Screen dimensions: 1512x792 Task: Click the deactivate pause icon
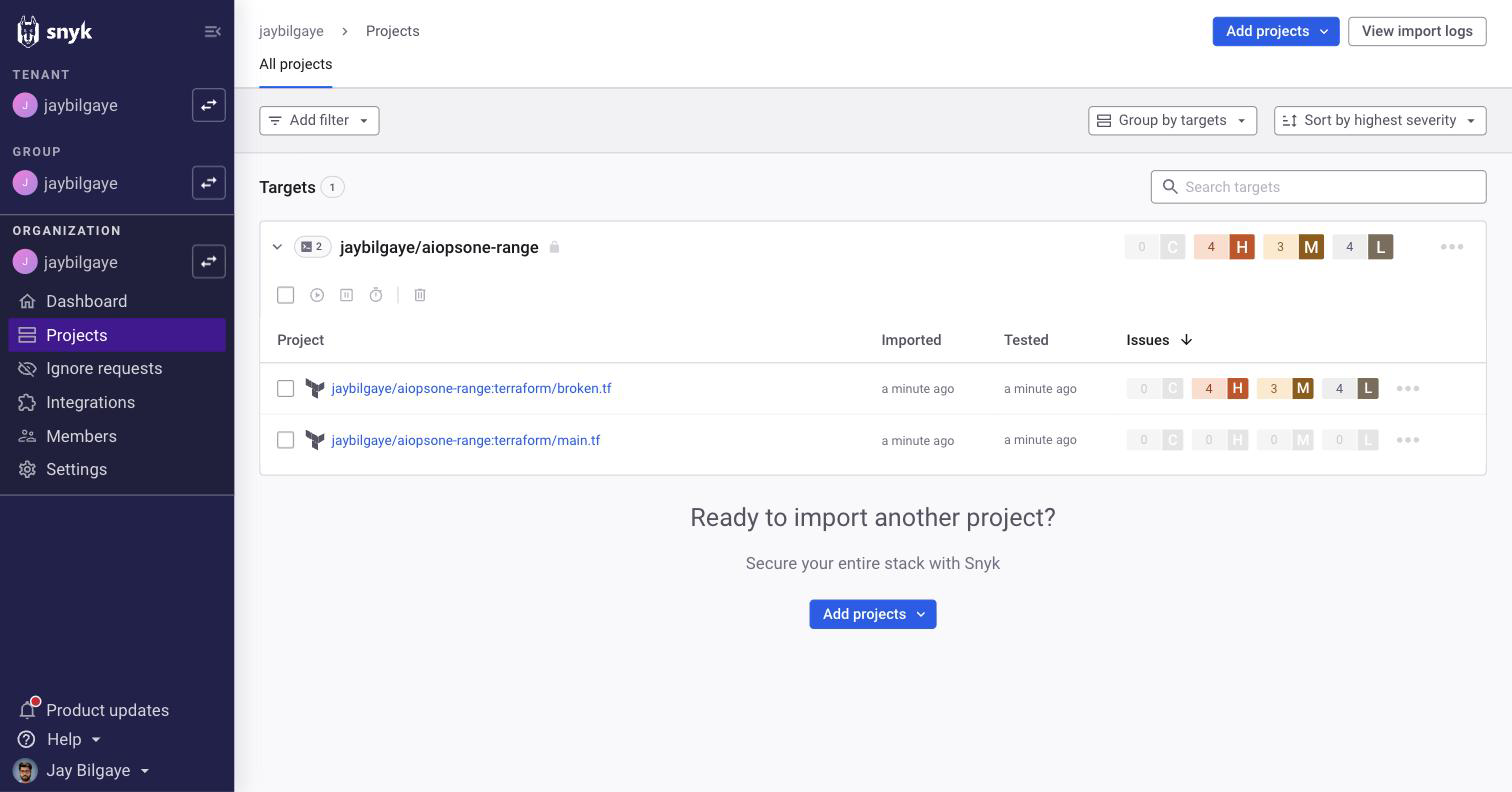(x=346, y=295)
